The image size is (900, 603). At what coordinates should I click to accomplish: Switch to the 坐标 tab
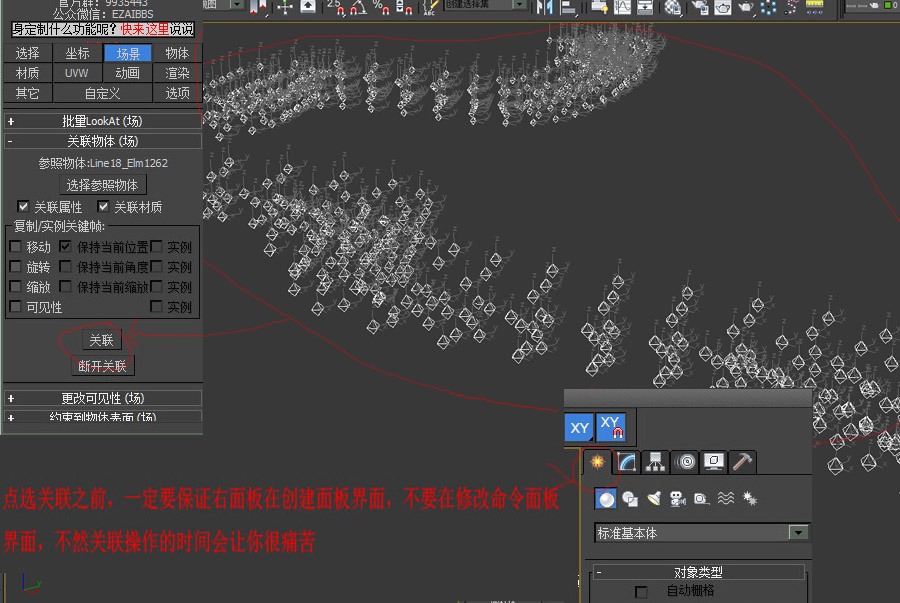coord(77,53)
